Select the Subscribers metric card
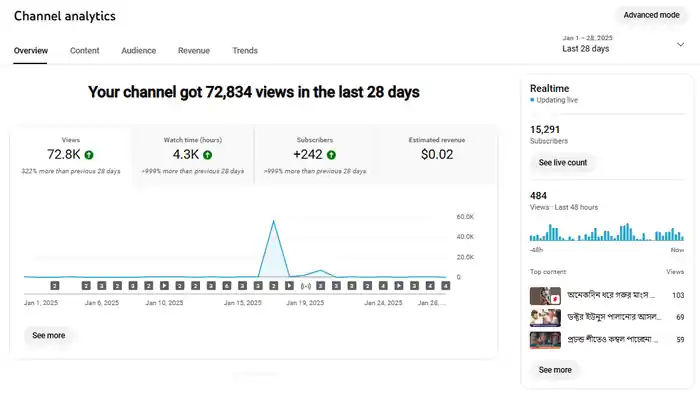Image resolution: width=700 pixels, height=395 pixels. [x=315, y=155]
